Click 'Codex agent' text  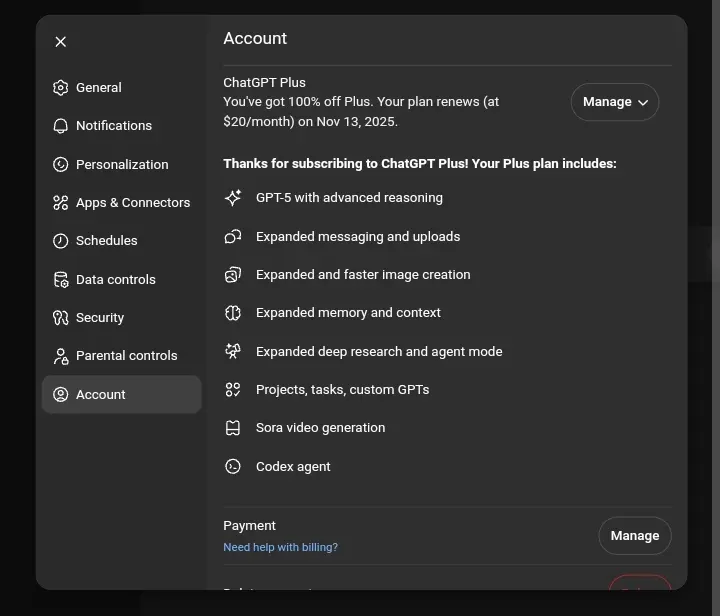coord(293,467)
